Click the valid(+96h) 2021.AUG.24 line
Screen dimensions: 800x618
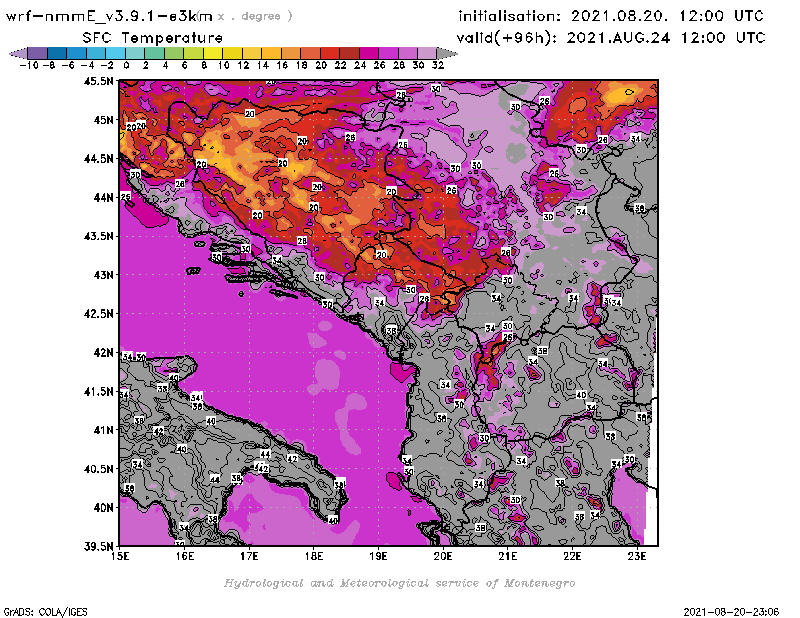pos(611,37)
